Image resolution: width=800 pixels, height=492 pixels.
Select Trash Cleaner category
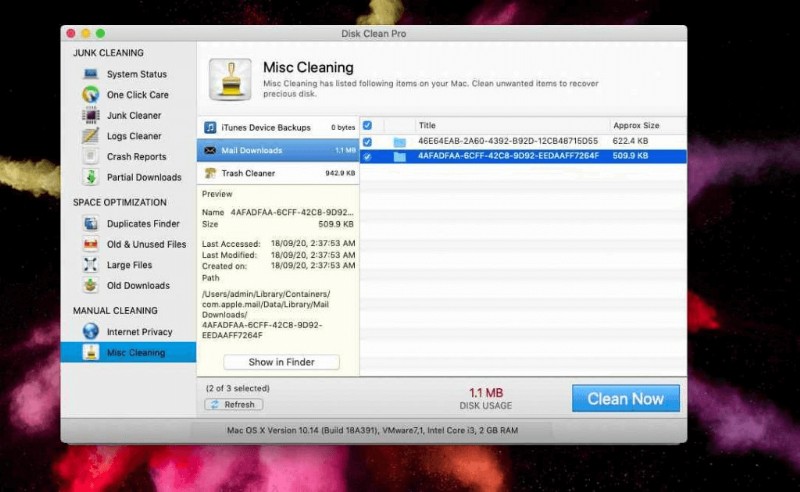278,174
